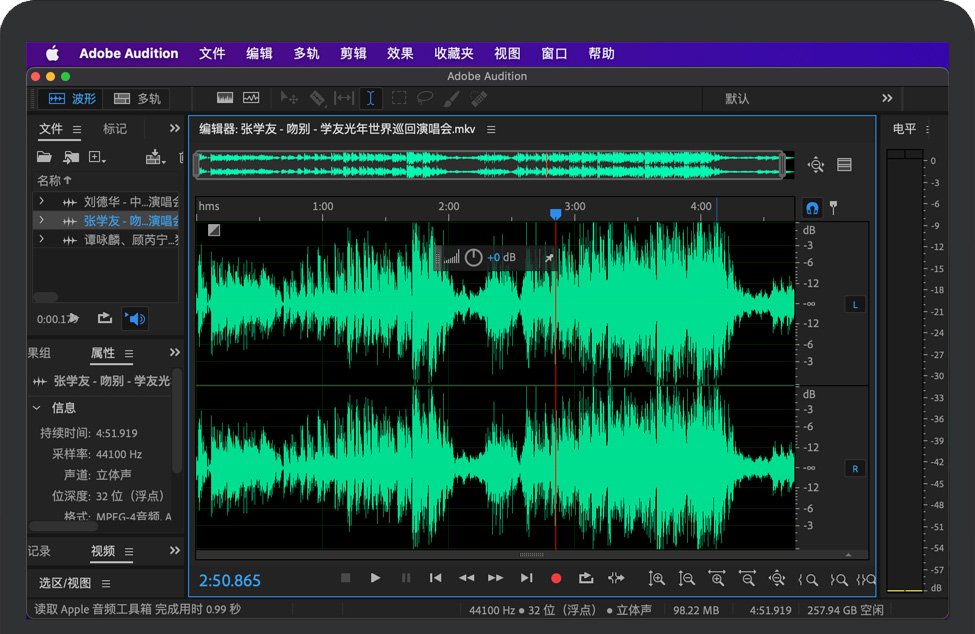Image resolution: width=975 pixels, height=634 pixels.
Task: Toggle auto-play speaker in the Files panel
Action: 135,319
